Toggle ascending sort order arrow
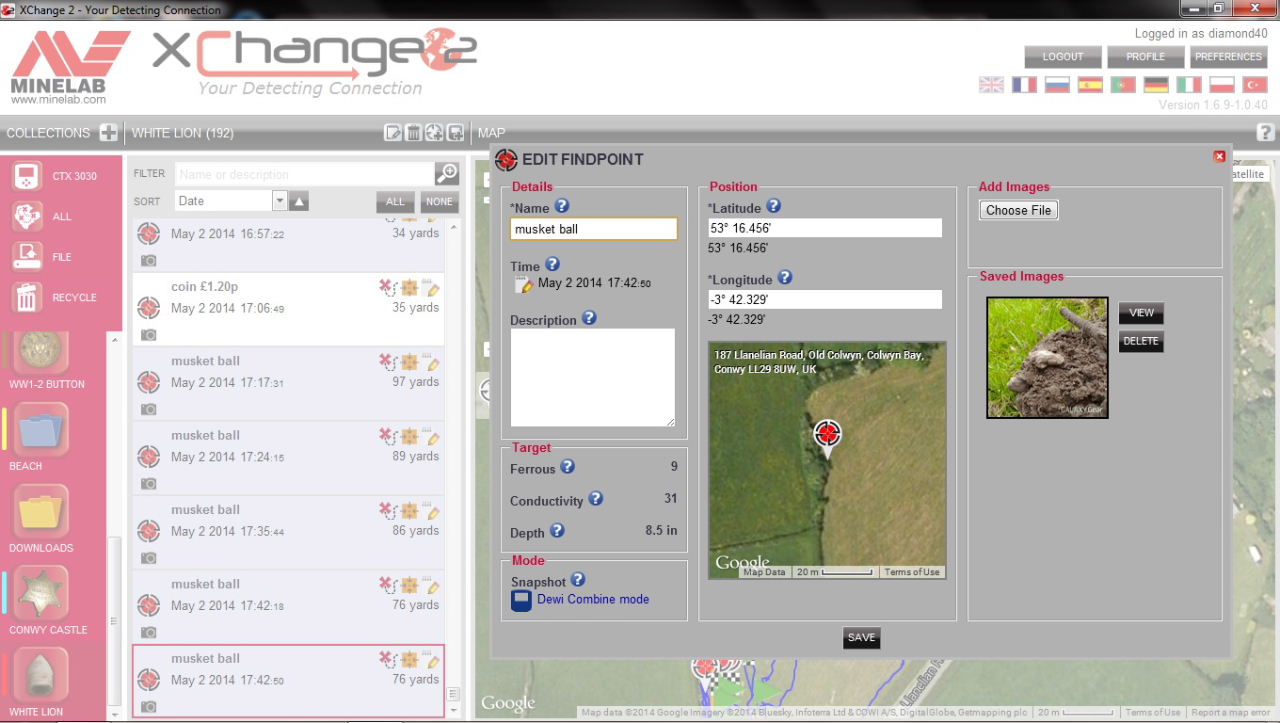 300,202
